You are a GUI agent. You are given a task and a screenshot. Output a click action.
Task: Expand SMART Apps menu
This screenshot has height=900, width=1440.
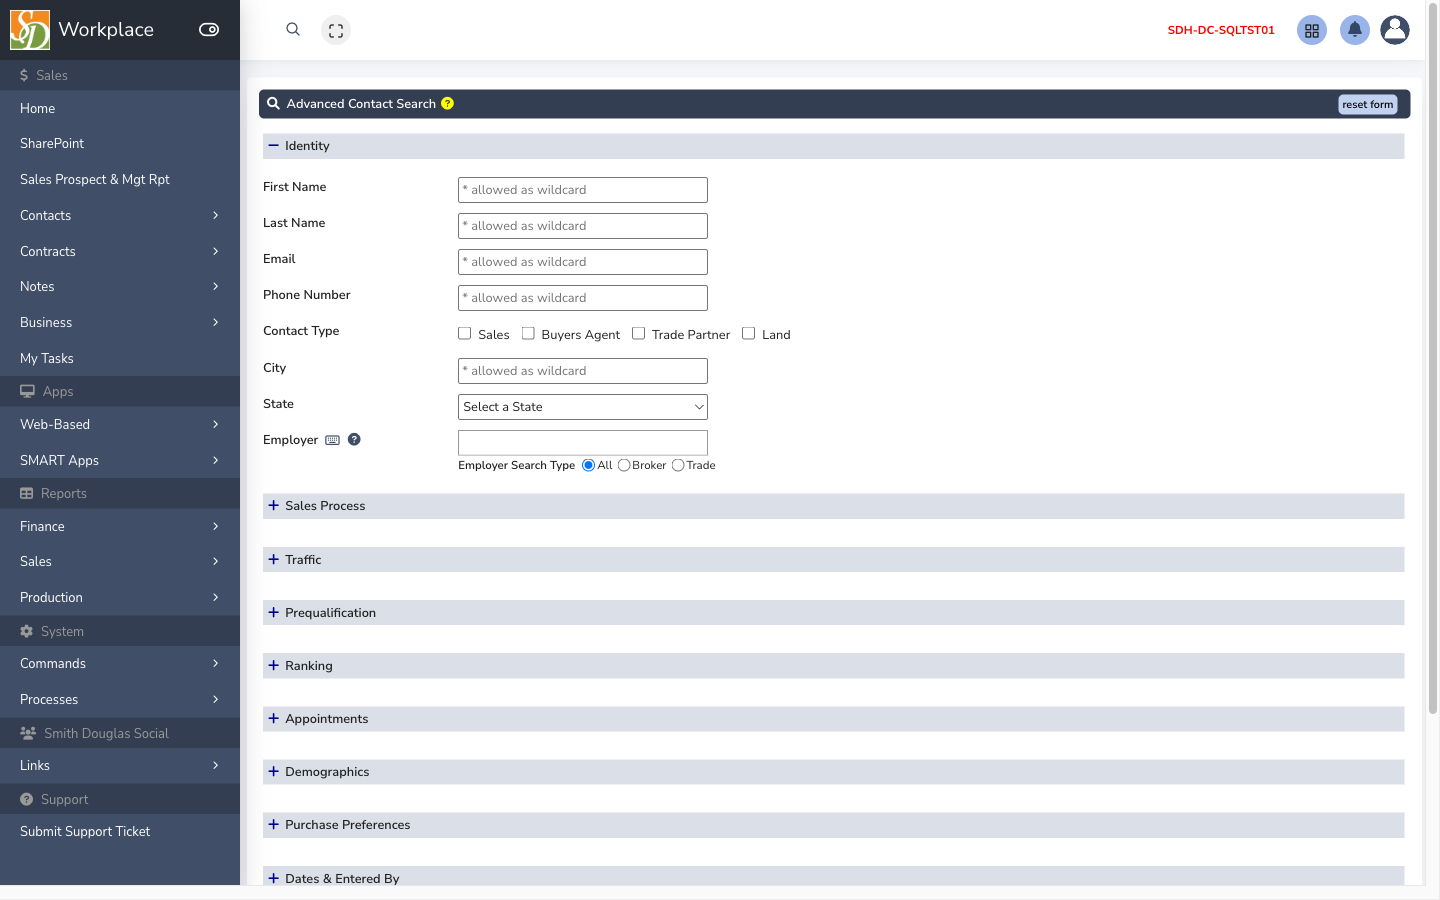(120, 461)
